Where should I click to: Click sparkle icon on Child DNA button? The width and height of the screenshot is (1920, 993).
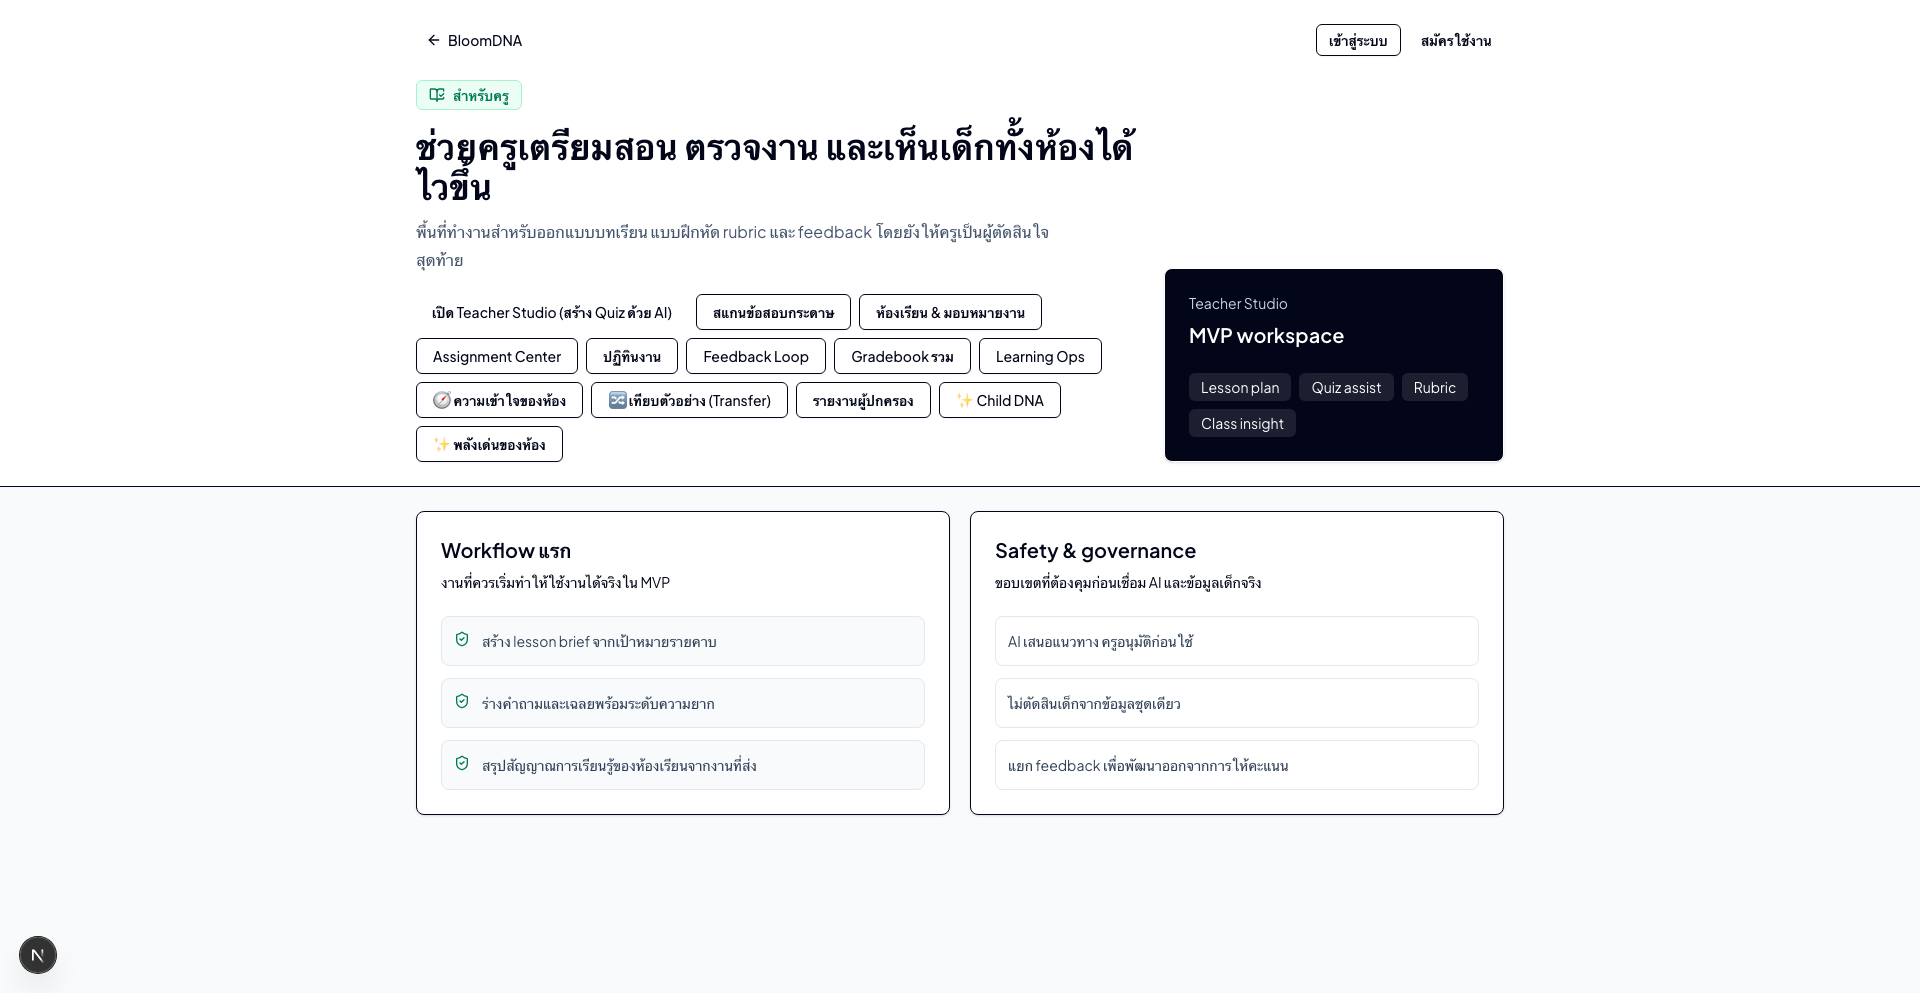click(965, 400)
